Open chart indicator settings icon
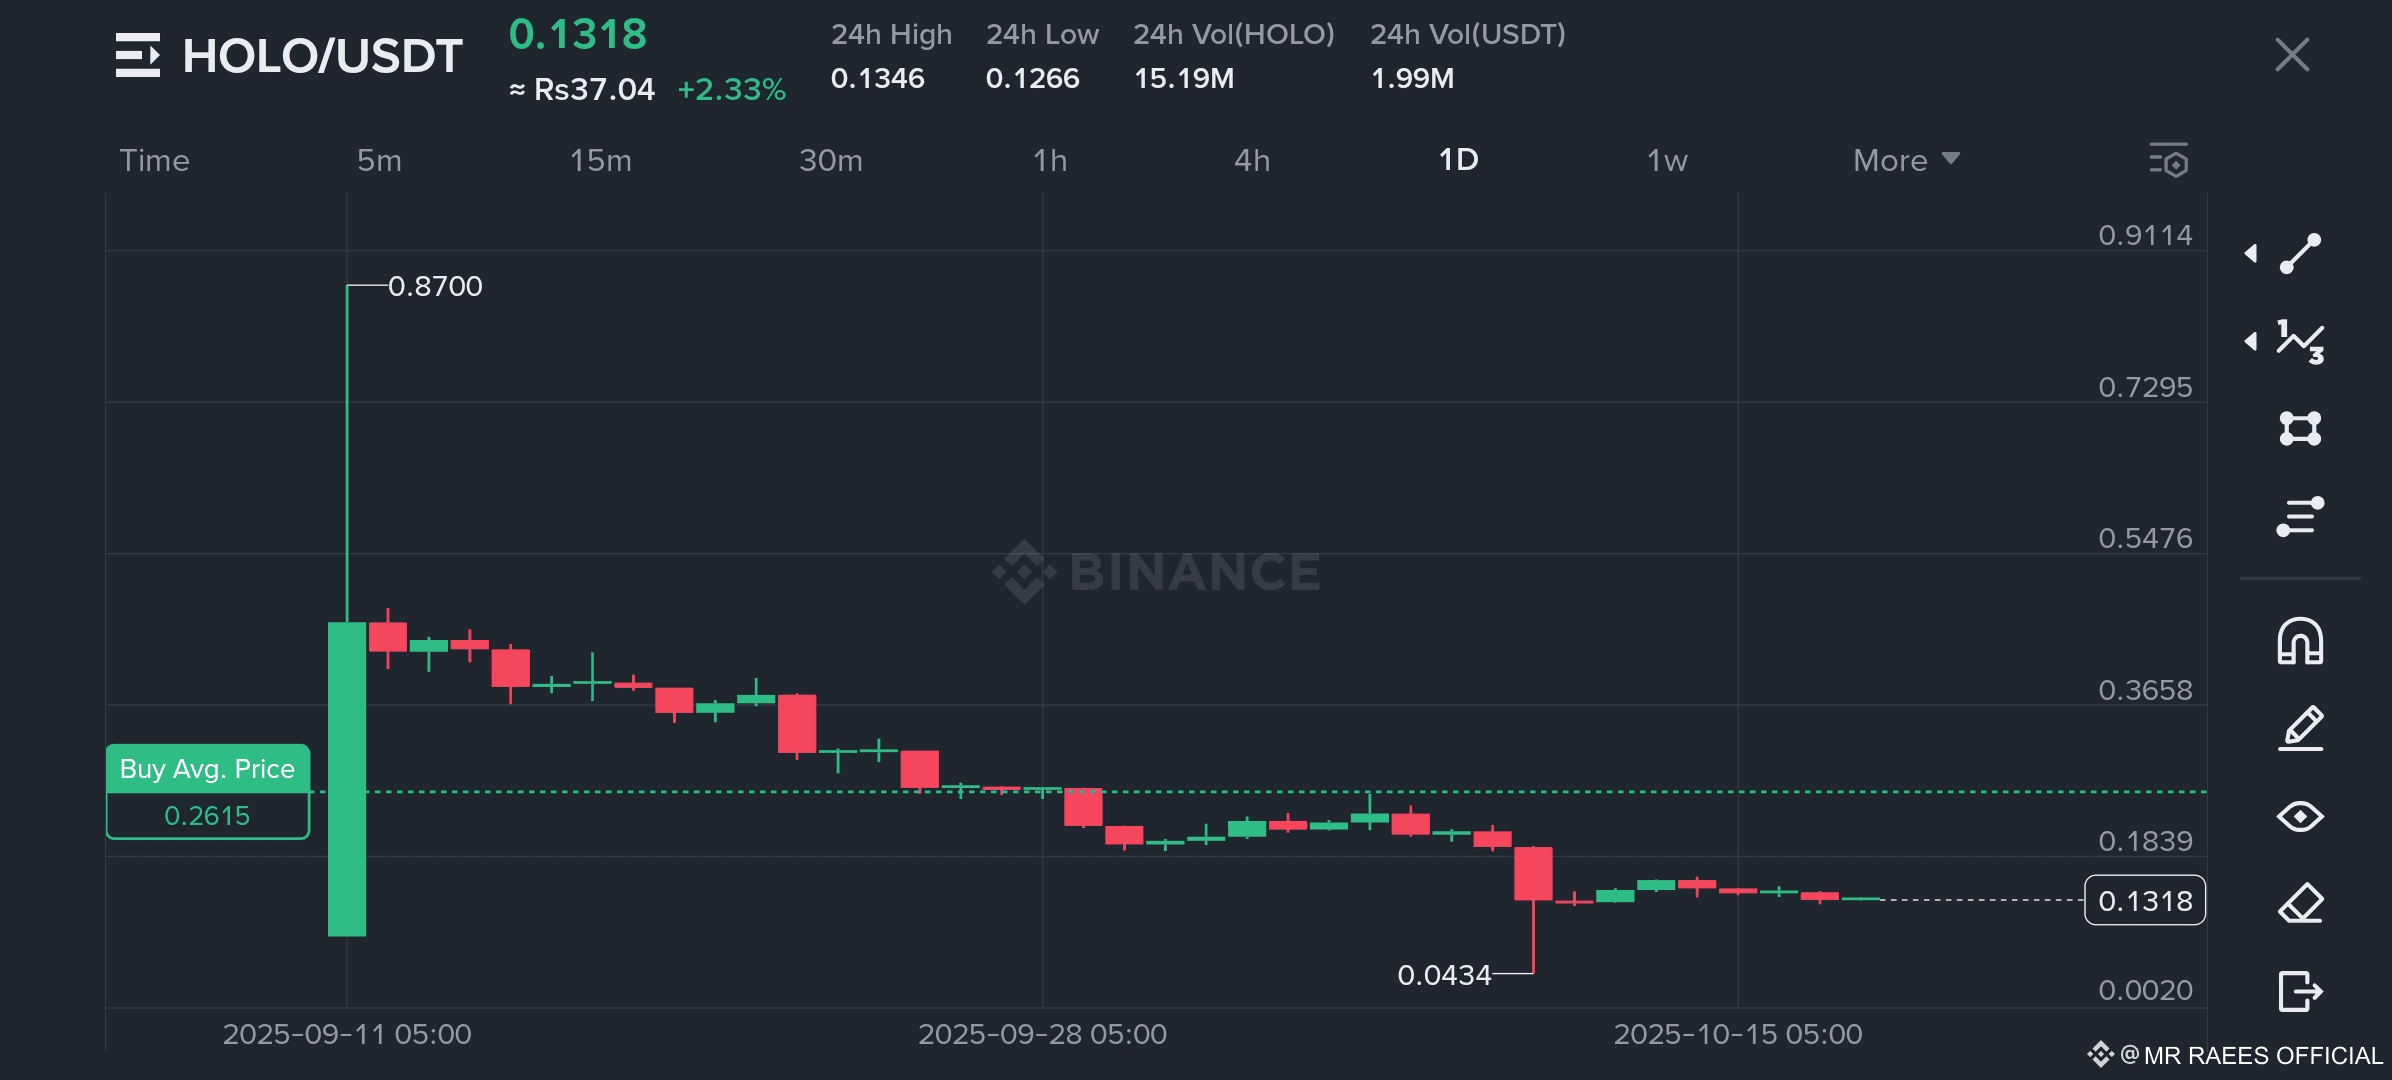Image resolution: width=2392 pixels, height=1080 pixels. [2169, 160]
